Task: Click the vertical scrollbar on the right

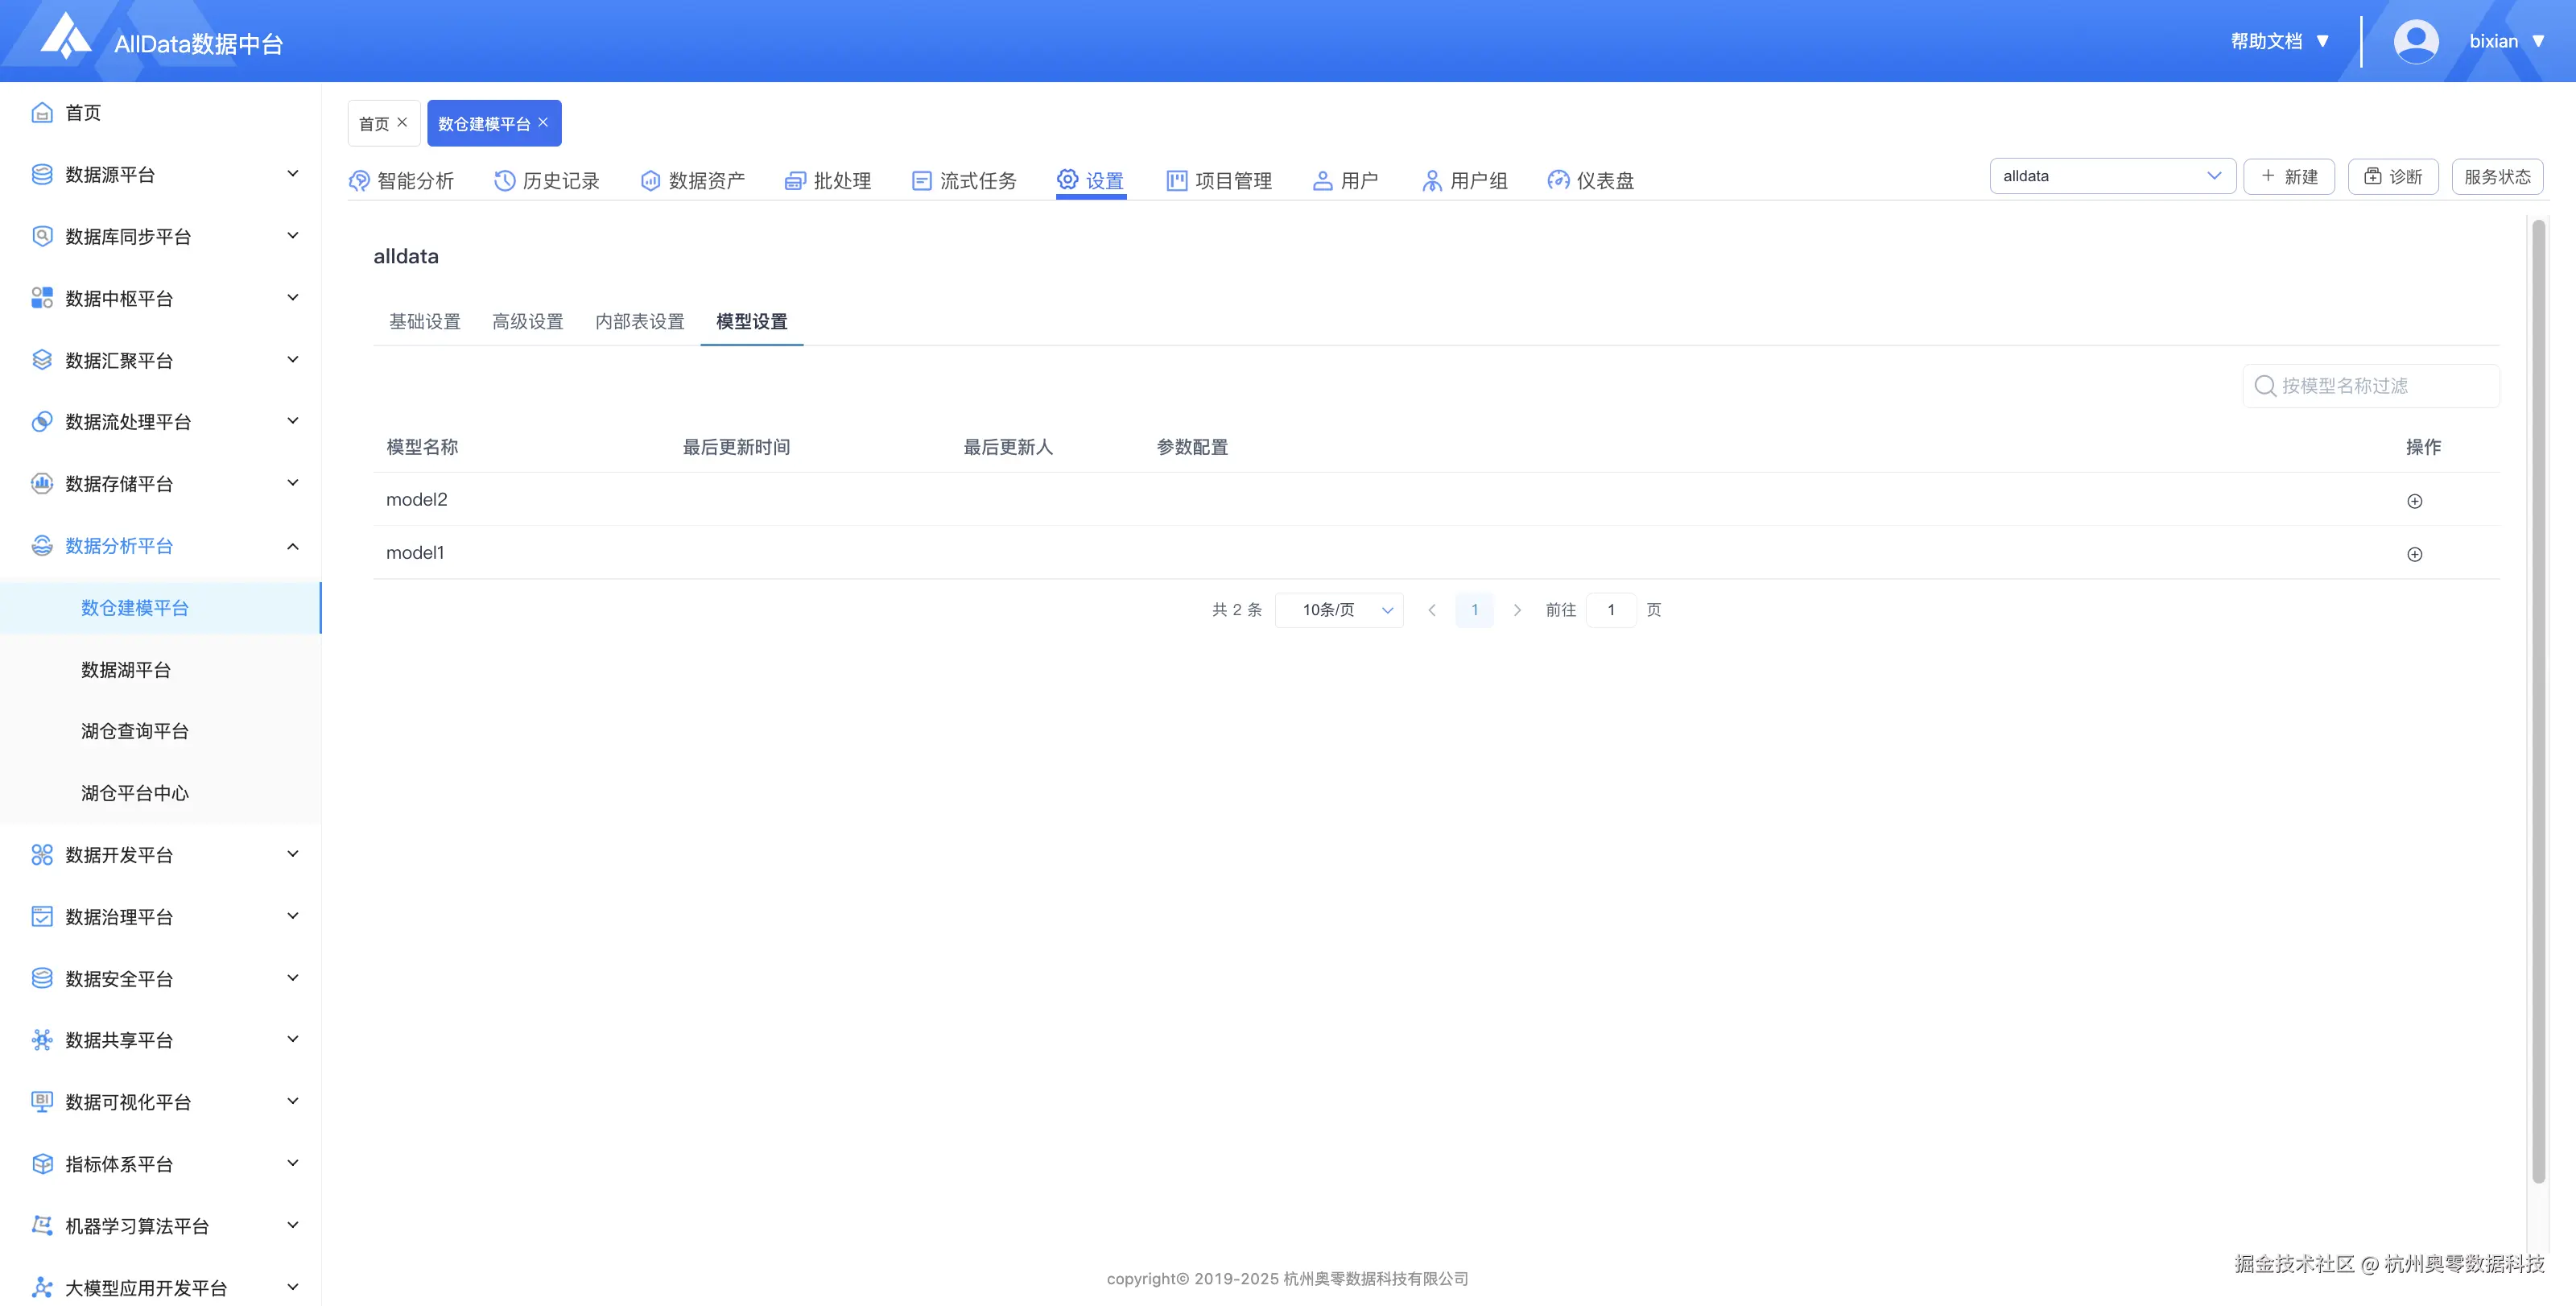Action: pyautogui.click(x=2537, y=700)
